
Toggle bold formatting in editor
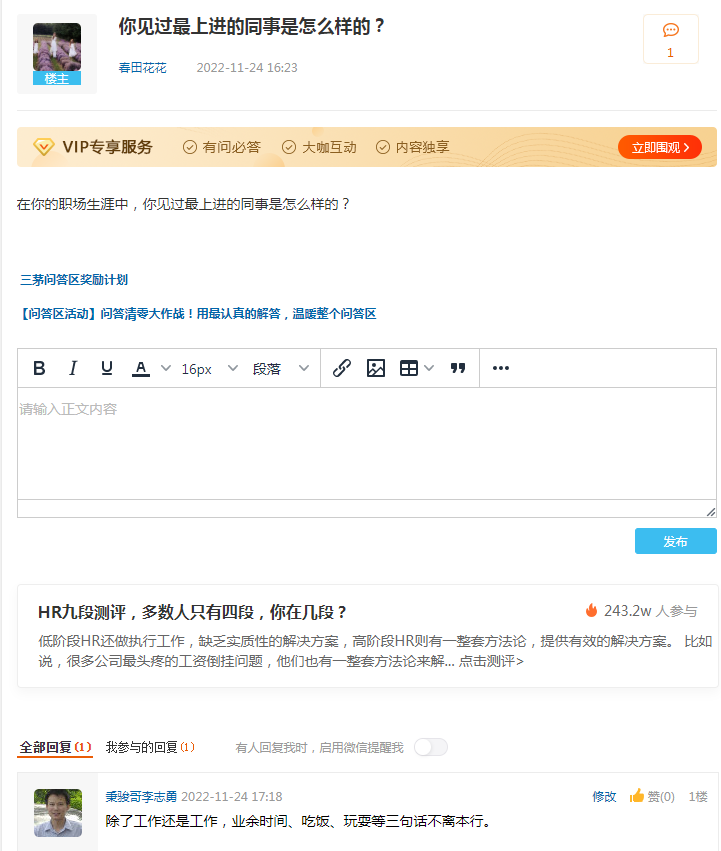[x=39, y=369]
